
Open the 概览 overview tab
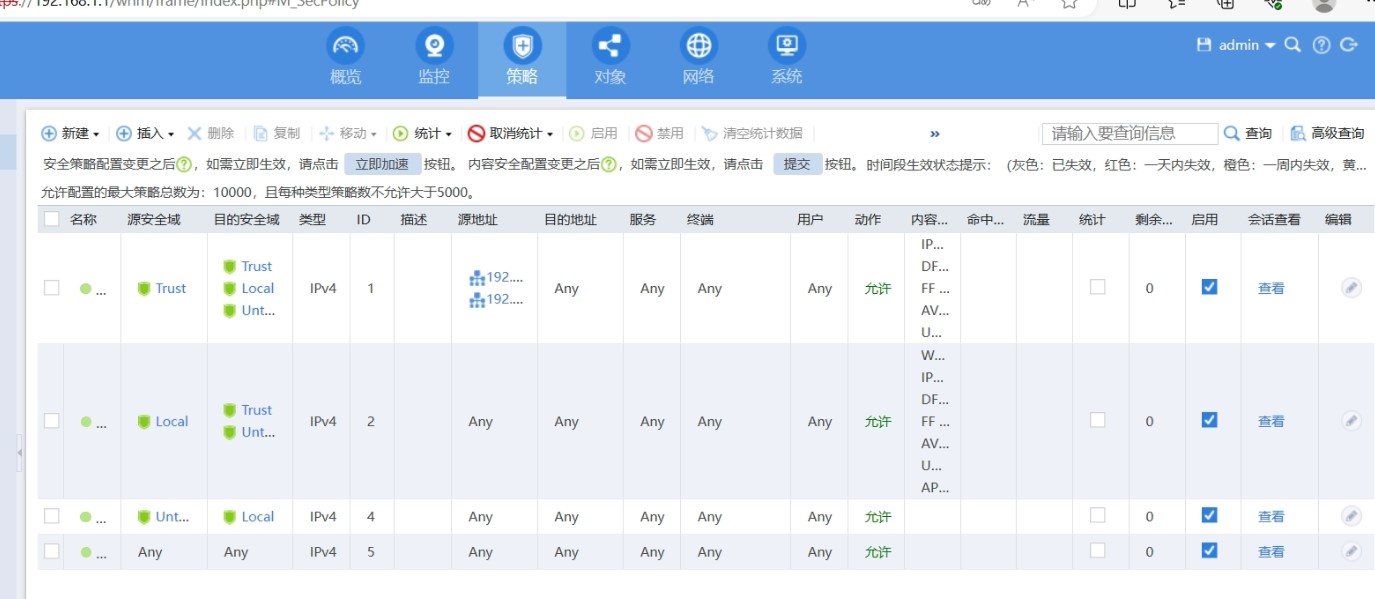coord(345,59)
